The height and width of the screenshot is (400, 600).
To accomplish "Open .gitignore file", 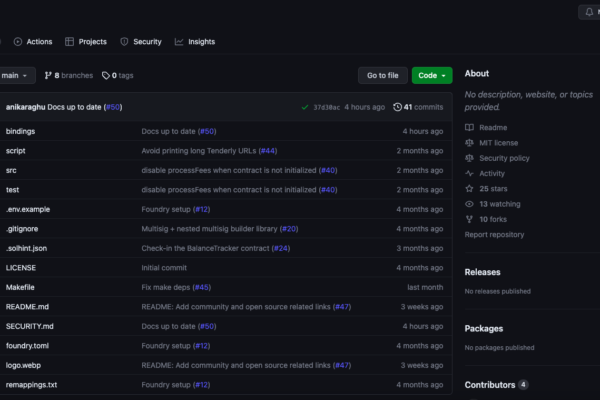I will 22,229.
